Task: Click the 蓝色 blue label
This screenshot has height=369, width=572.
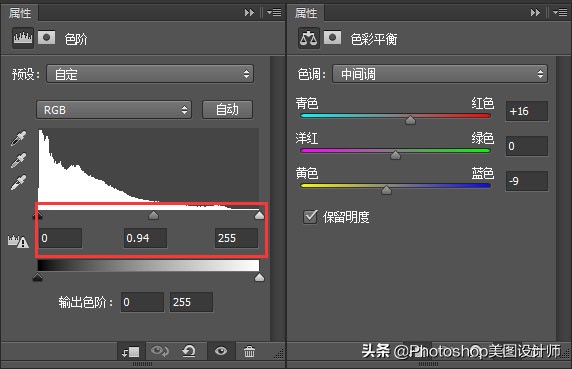Action: tap(482, 173)
